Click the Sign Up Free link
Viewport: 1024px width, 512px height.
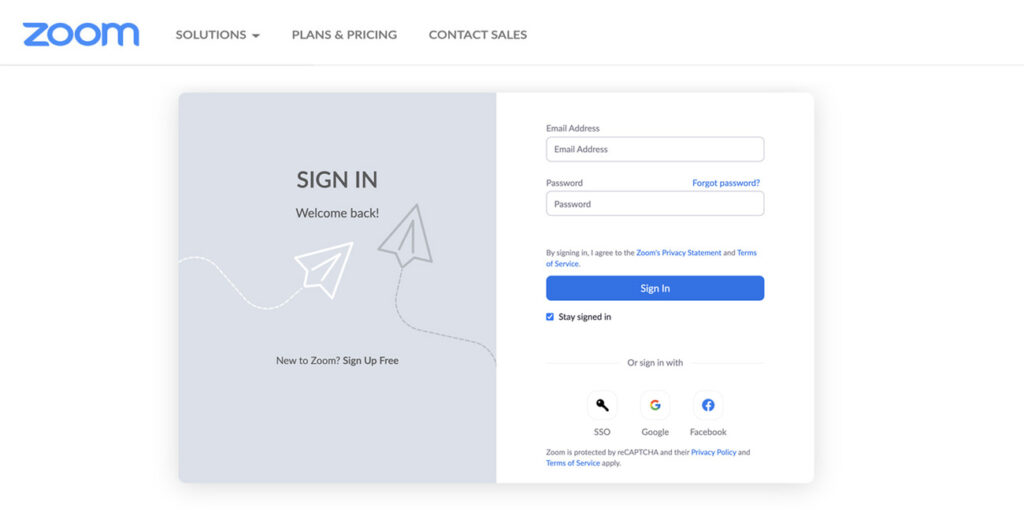point(370,361)
